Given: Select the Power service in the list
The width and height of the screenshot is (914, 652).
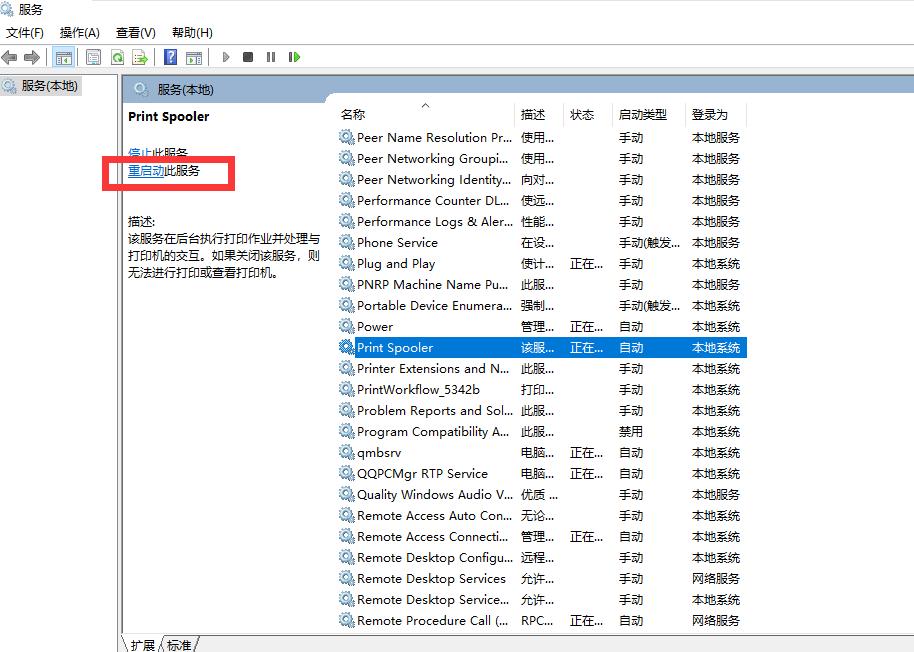Looking at the screenshot, I should pyautogui.click(x=374, y=326).
